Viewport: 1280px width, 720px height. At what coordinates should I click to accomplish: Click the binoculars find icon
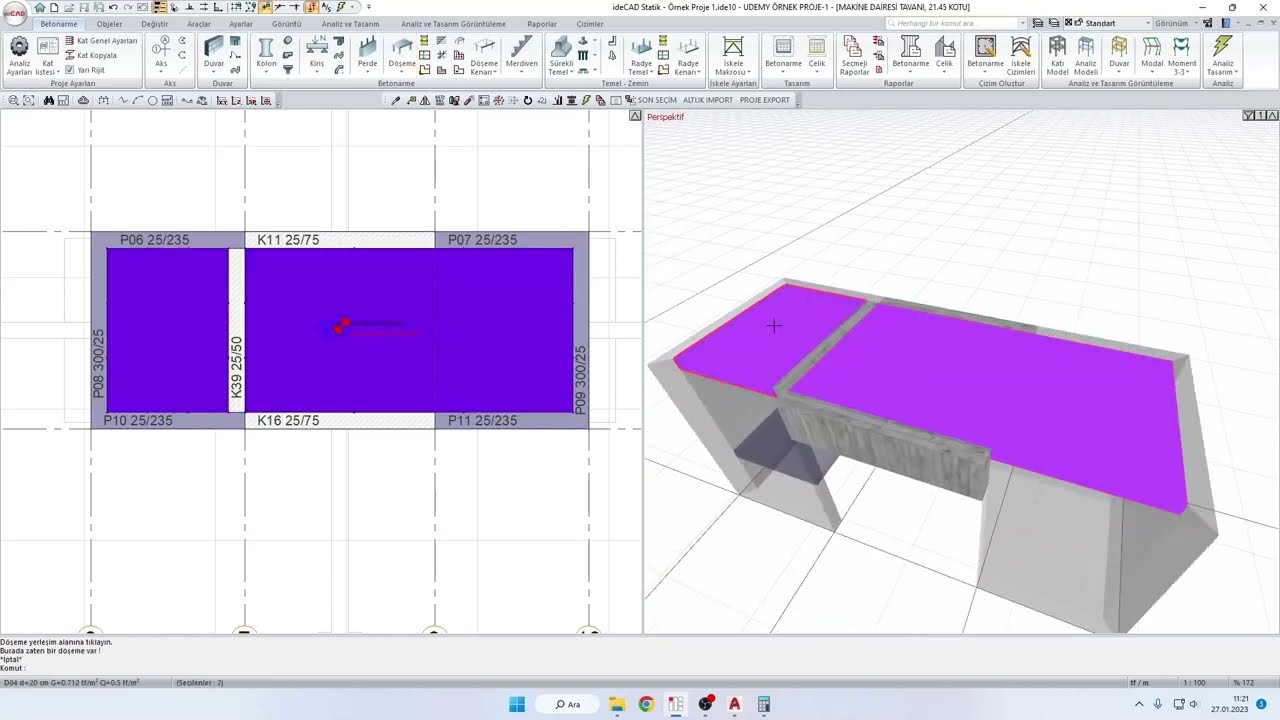pos(48,100)
